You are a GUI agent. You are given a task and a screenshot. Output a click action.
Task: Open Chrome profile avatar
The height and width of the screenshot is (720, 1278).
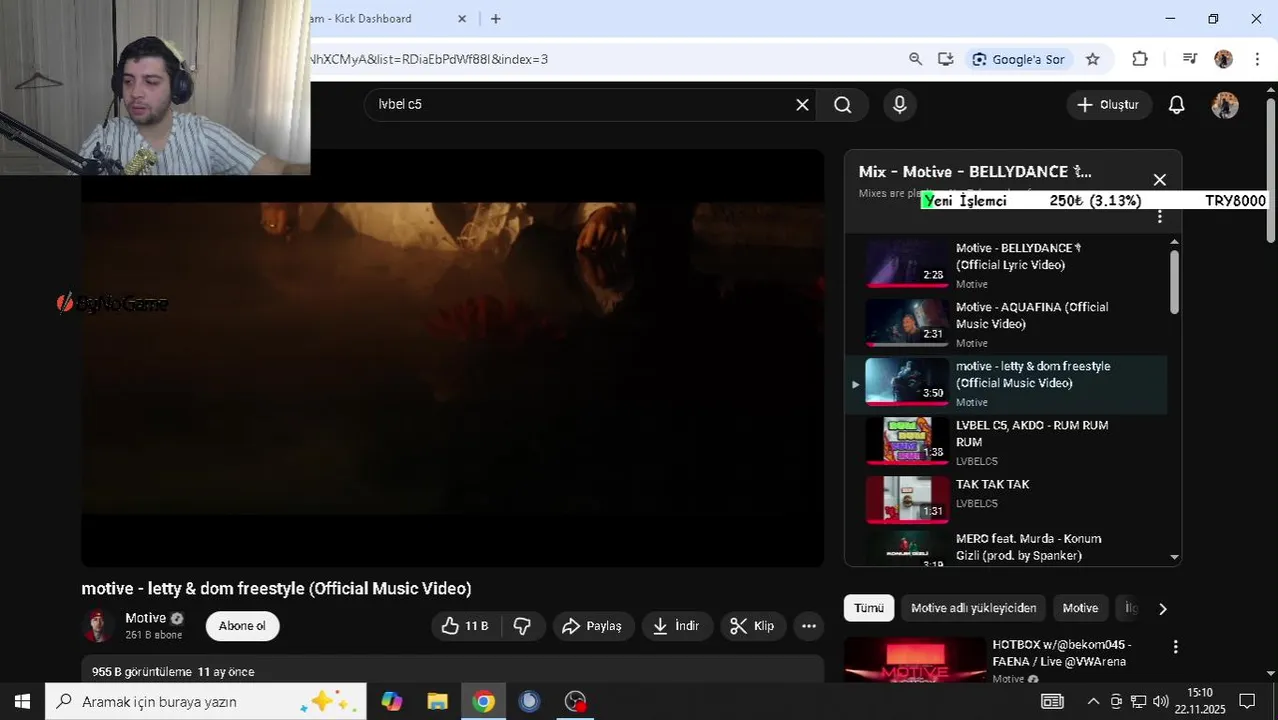click(1224, 59)
